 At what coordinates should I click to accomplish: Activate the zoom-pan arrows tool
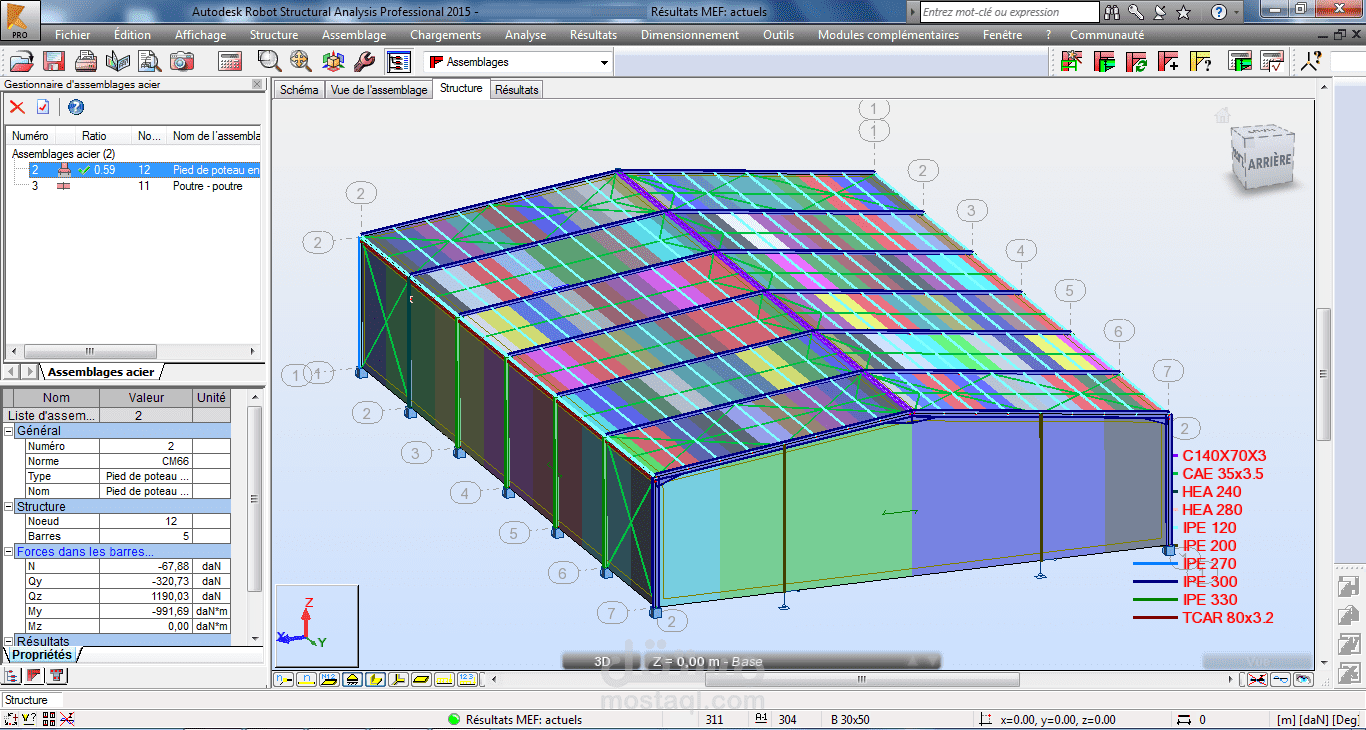301,62
